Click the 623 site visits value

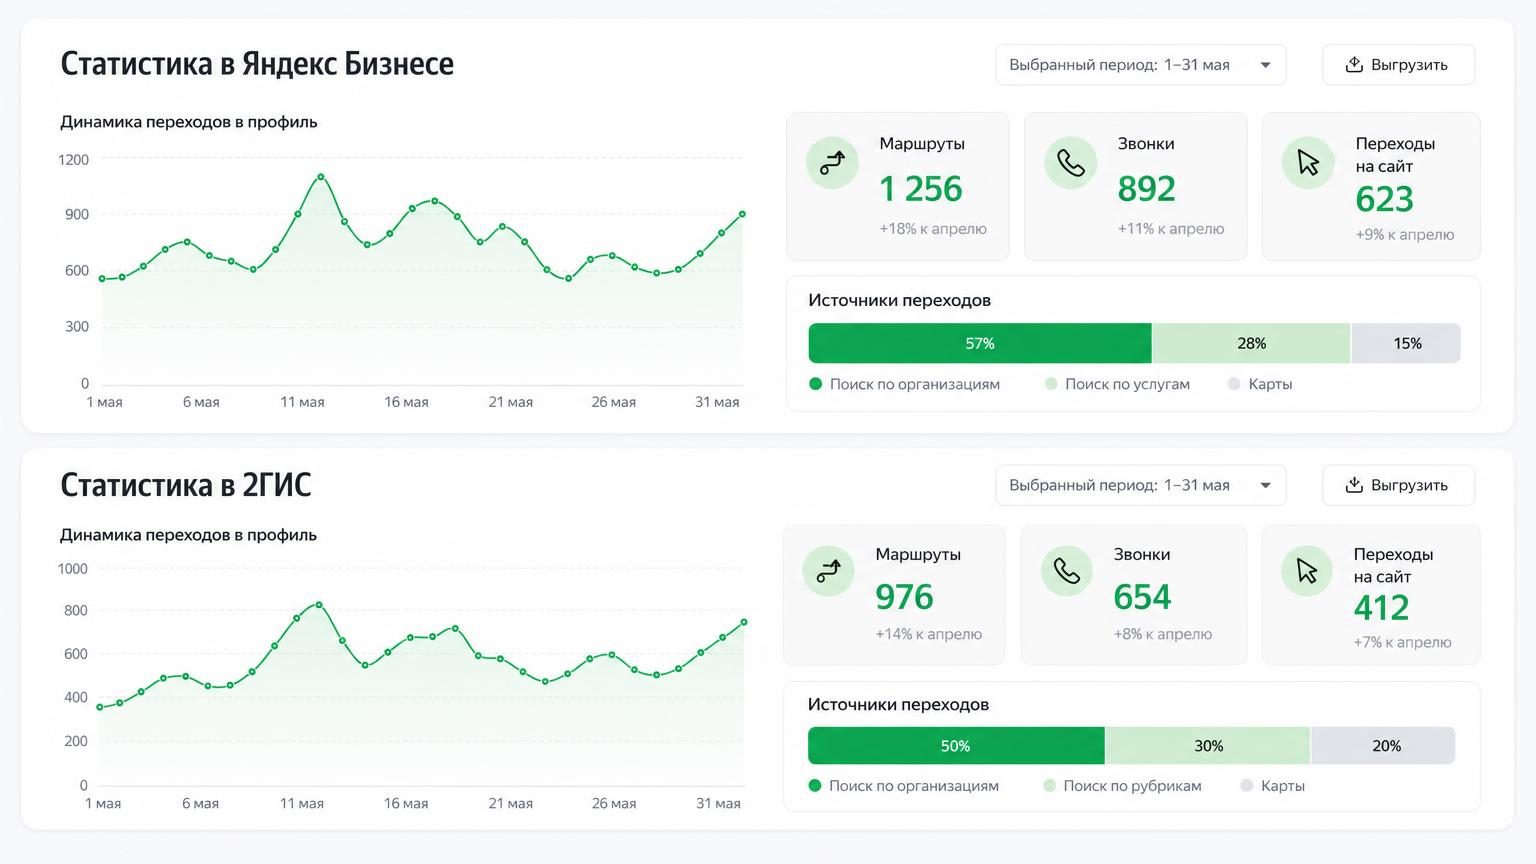tap(1384, 200)
